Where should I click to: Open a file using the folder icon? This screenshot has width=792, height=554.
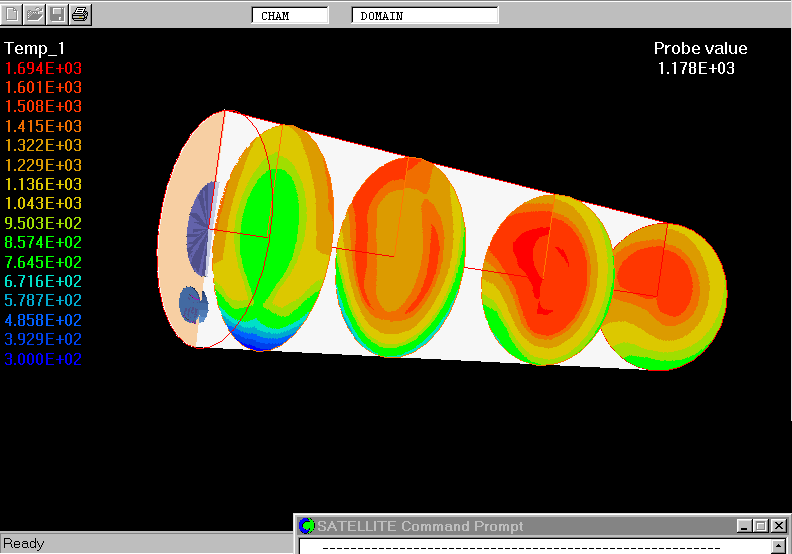point(35,14)
